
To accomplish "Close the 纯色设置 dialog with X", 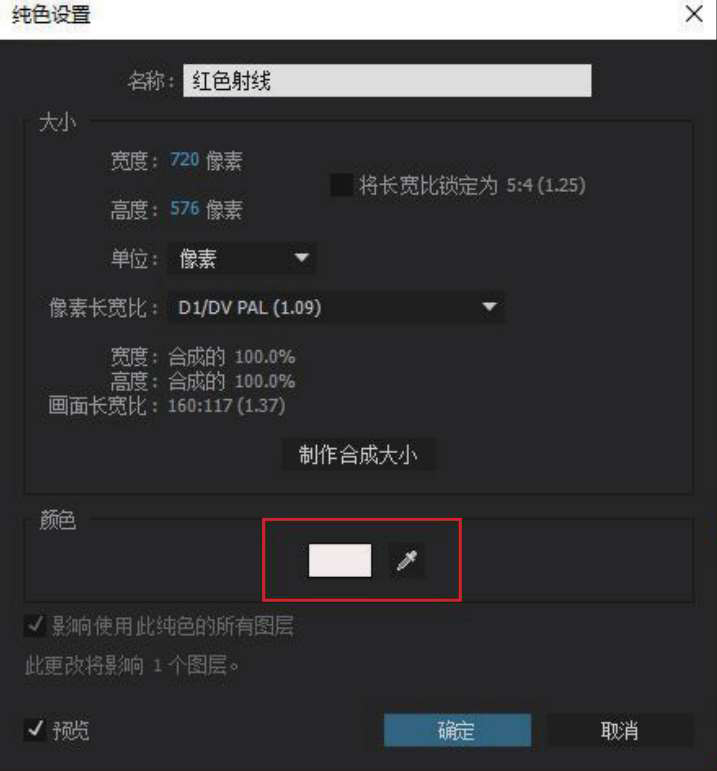I will pos(694,14).
